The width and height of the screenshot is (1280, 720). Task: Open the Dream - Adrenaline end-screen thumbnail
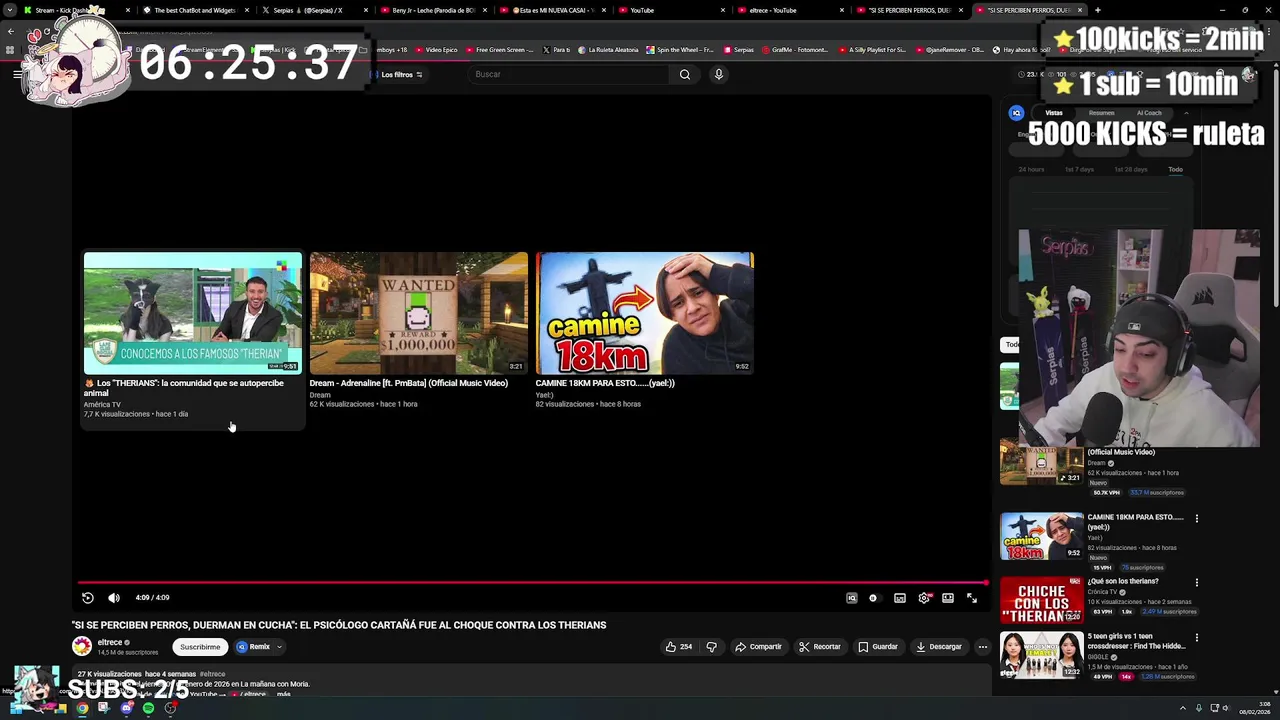(x=419, y=313)
